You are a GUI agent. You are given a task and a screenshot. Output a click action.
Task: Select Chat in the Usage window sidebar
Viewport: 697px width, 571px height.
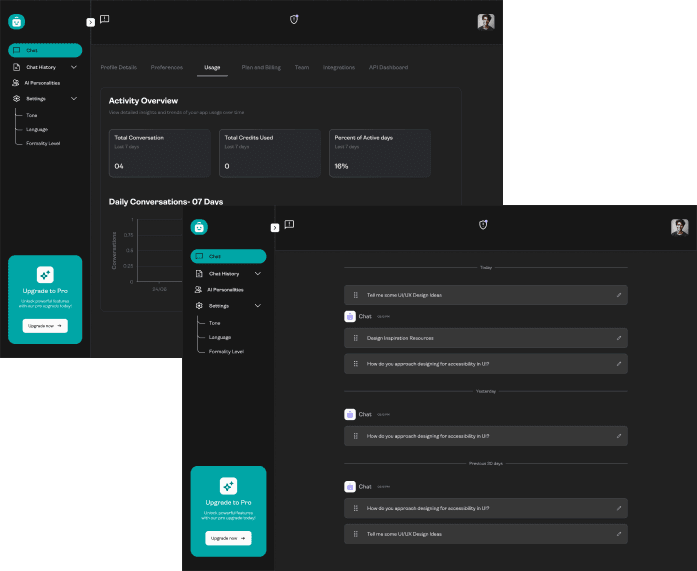coord(45,50)
